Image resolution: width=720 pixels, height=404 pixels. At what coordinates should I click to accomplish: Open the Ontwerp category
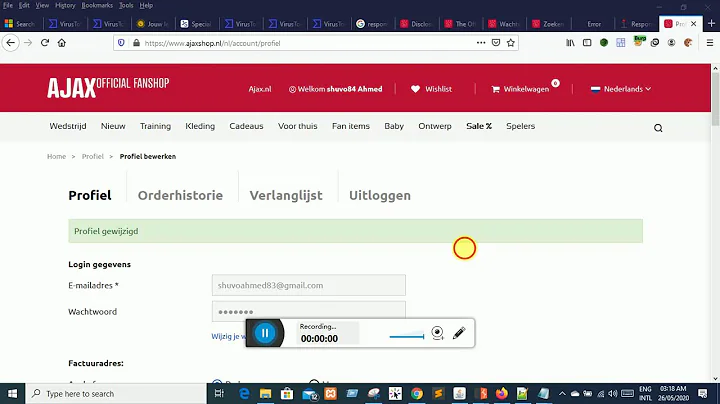[x=434, y=126]
